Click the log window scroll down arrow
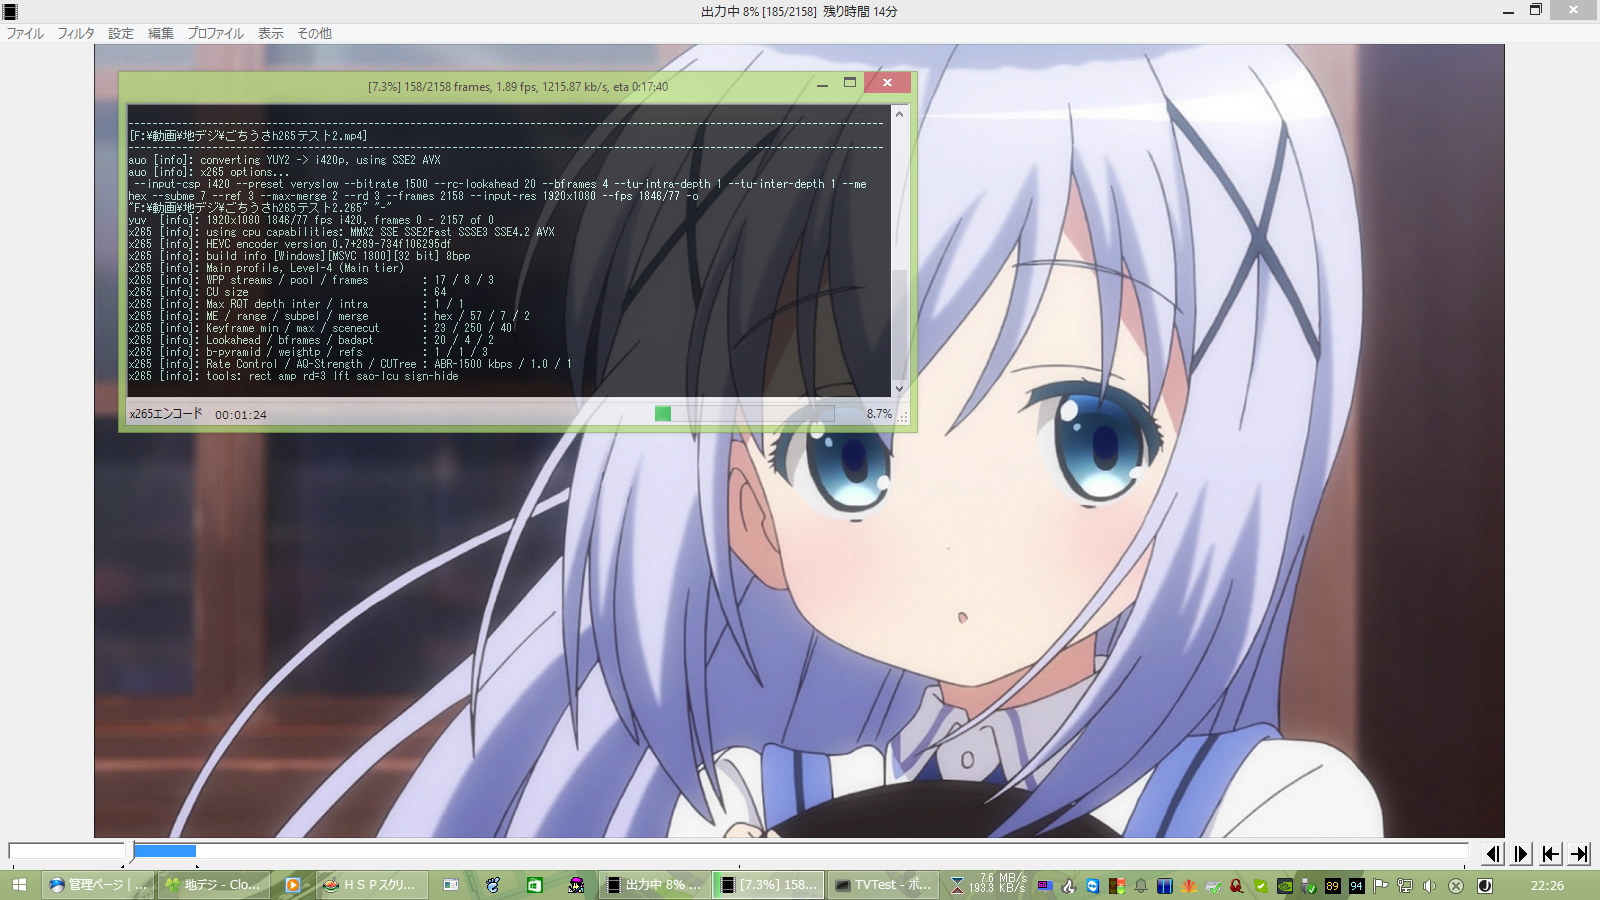The image size is (1600, 900). coord(899,388)
